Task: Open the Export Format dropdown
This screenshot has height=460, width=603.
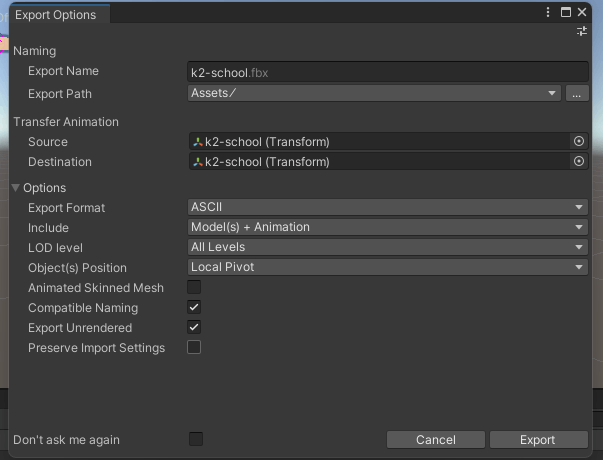Action: [x=388, y=207]
